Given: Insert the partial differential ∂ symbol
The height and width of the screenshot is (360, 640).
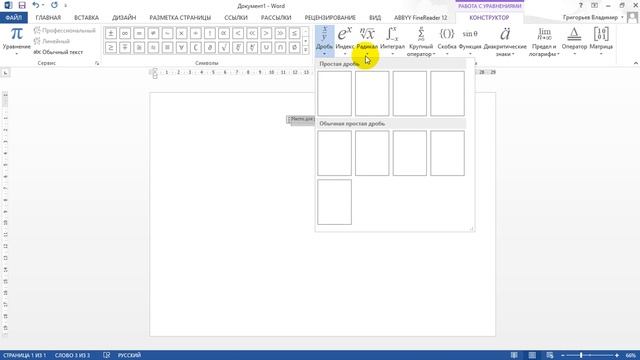Looking at the screenshot, I should [x=210, y=48].
